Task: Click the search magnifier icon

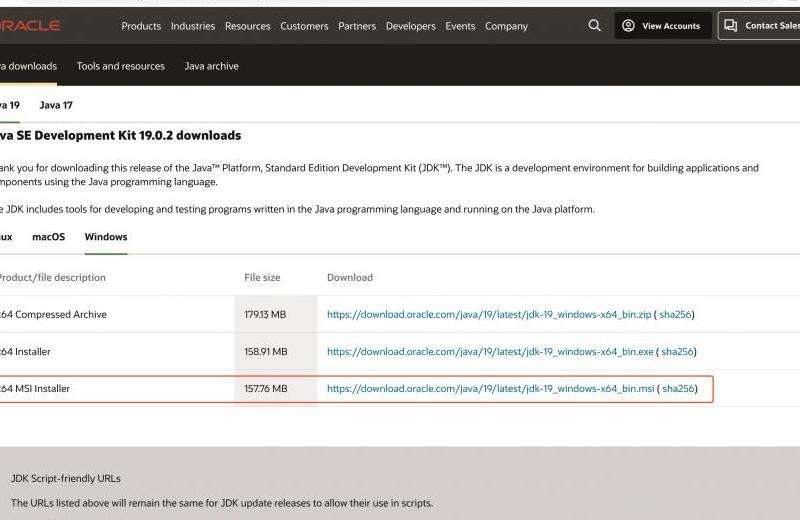Action: click(x=595, y=26)
